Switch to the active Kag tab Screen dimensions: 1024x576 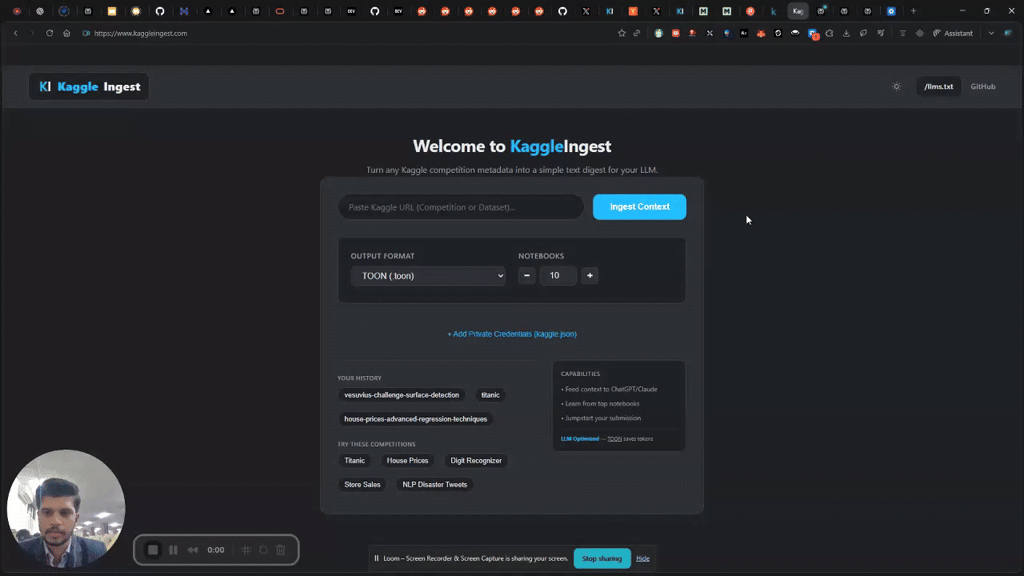[797, 11]
